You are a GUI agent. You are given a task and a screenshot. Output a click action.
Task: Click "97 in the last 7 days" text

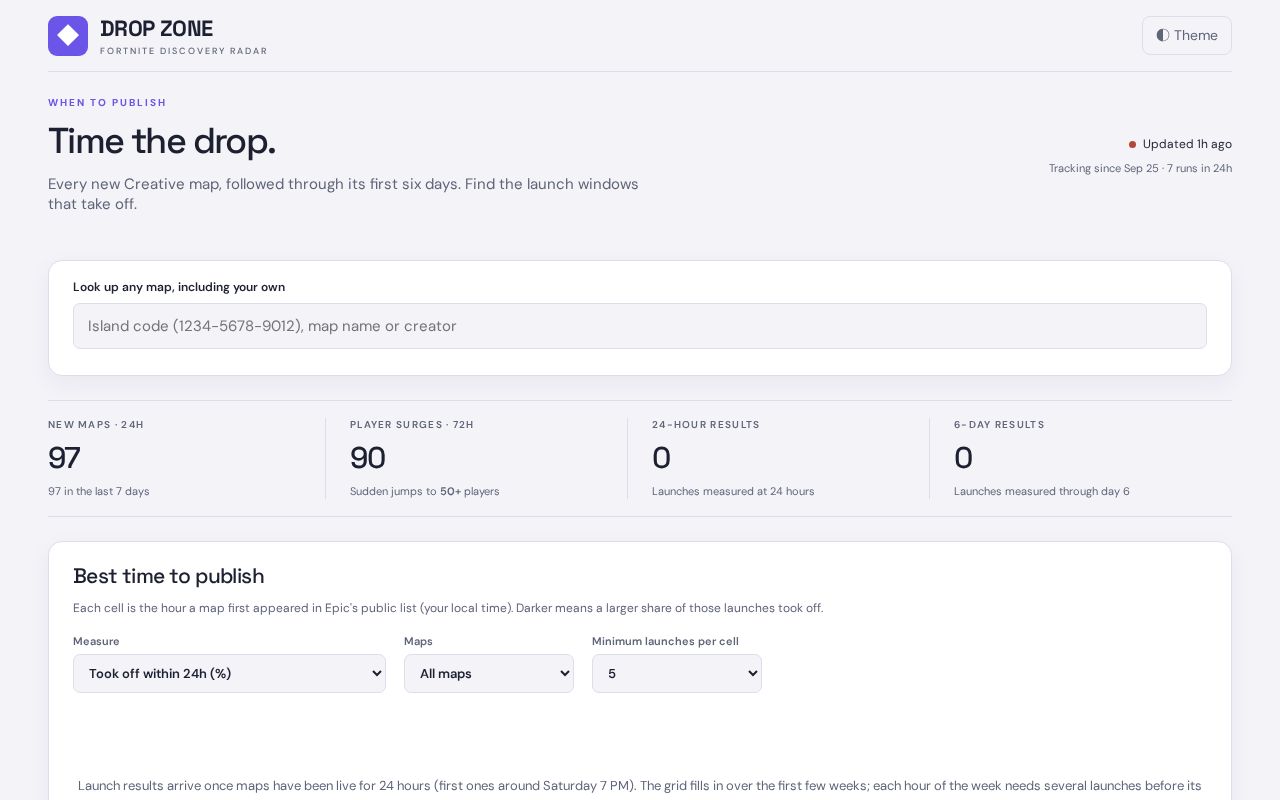[99, 491]
